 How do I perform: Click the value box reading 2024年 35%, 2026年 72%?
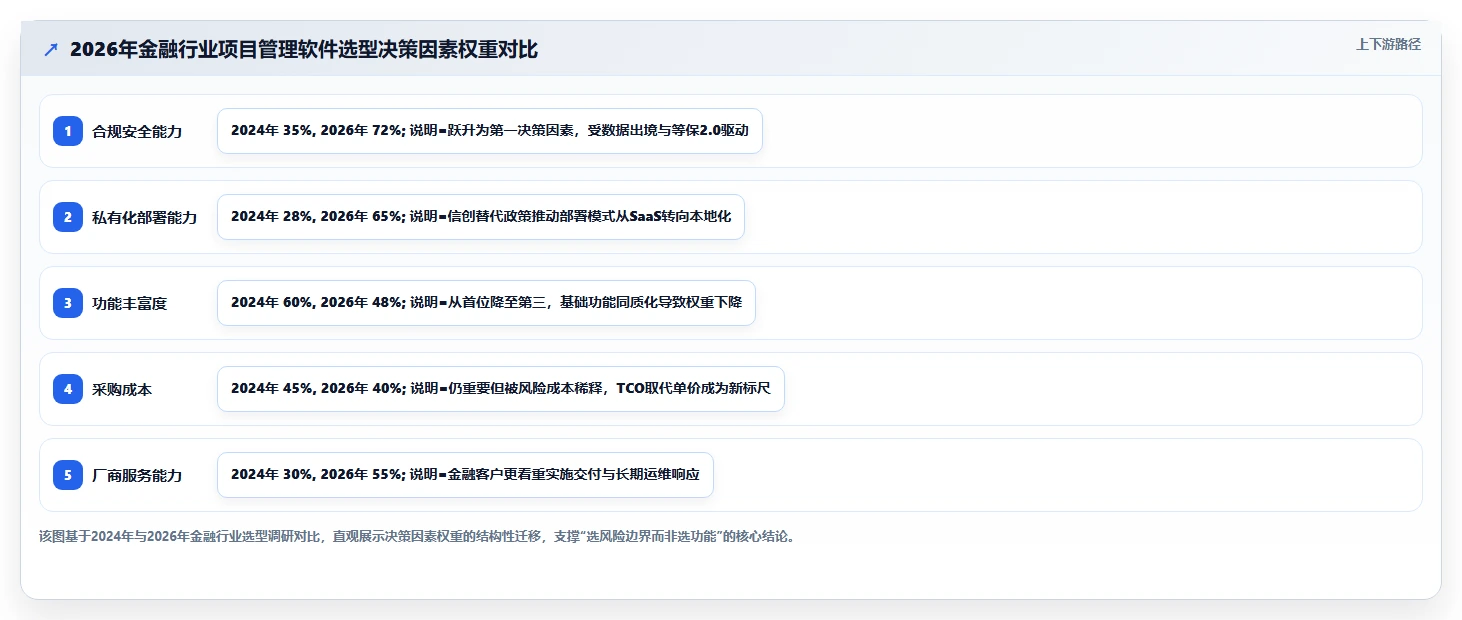point(490,131)
